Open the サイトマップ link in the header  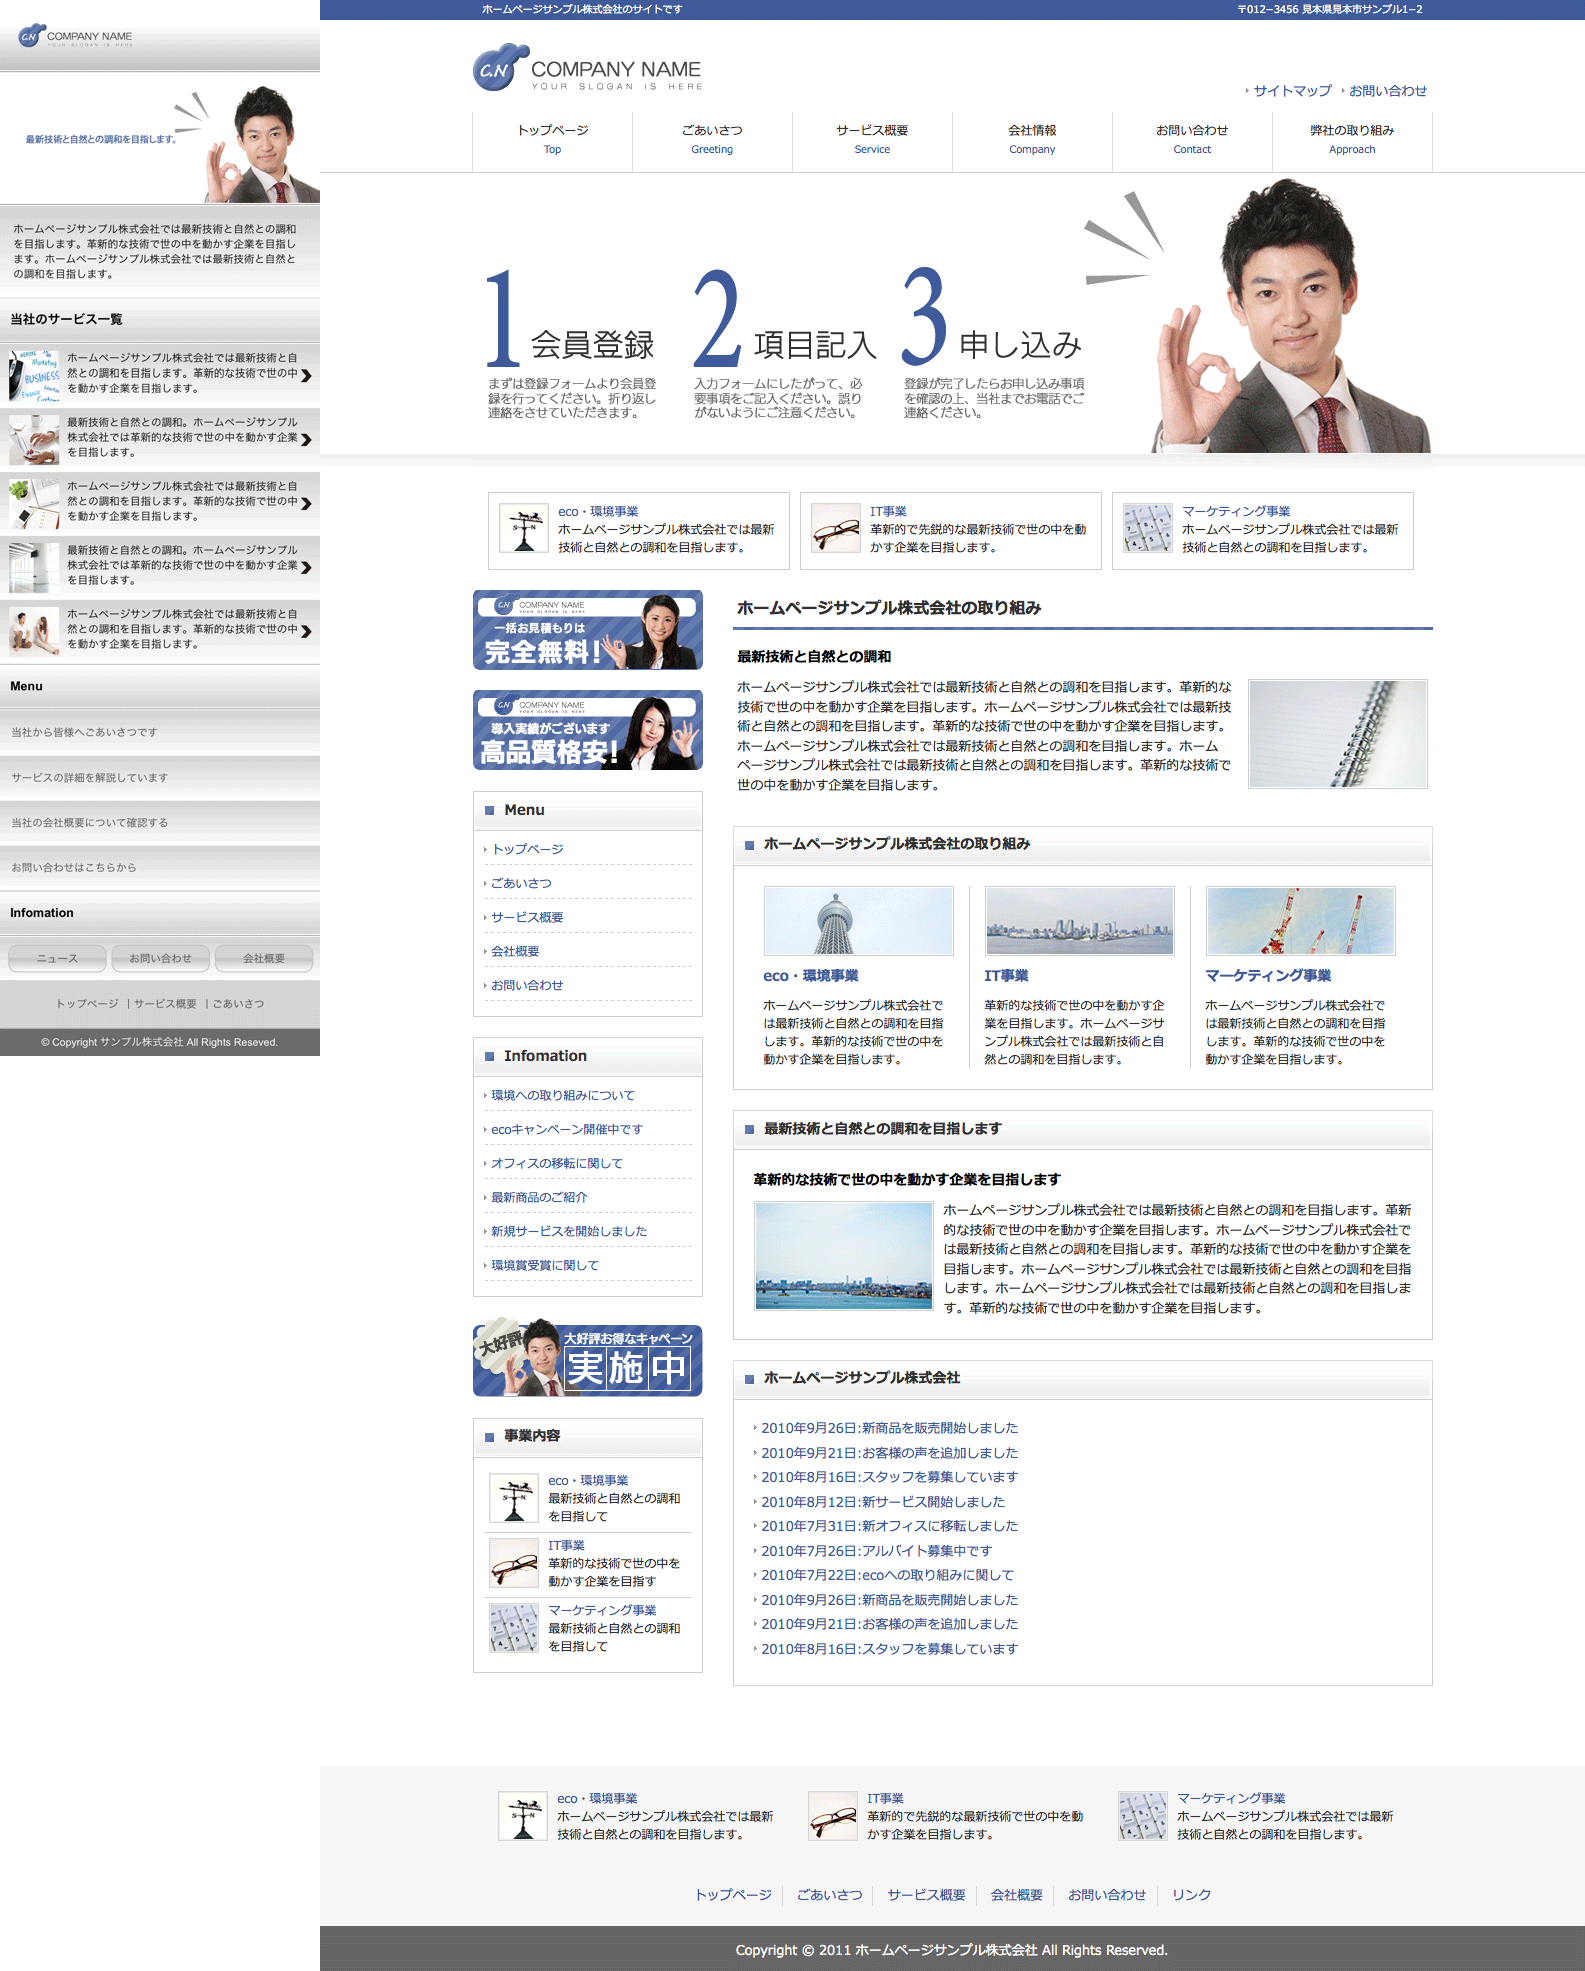click(1292, 91)
